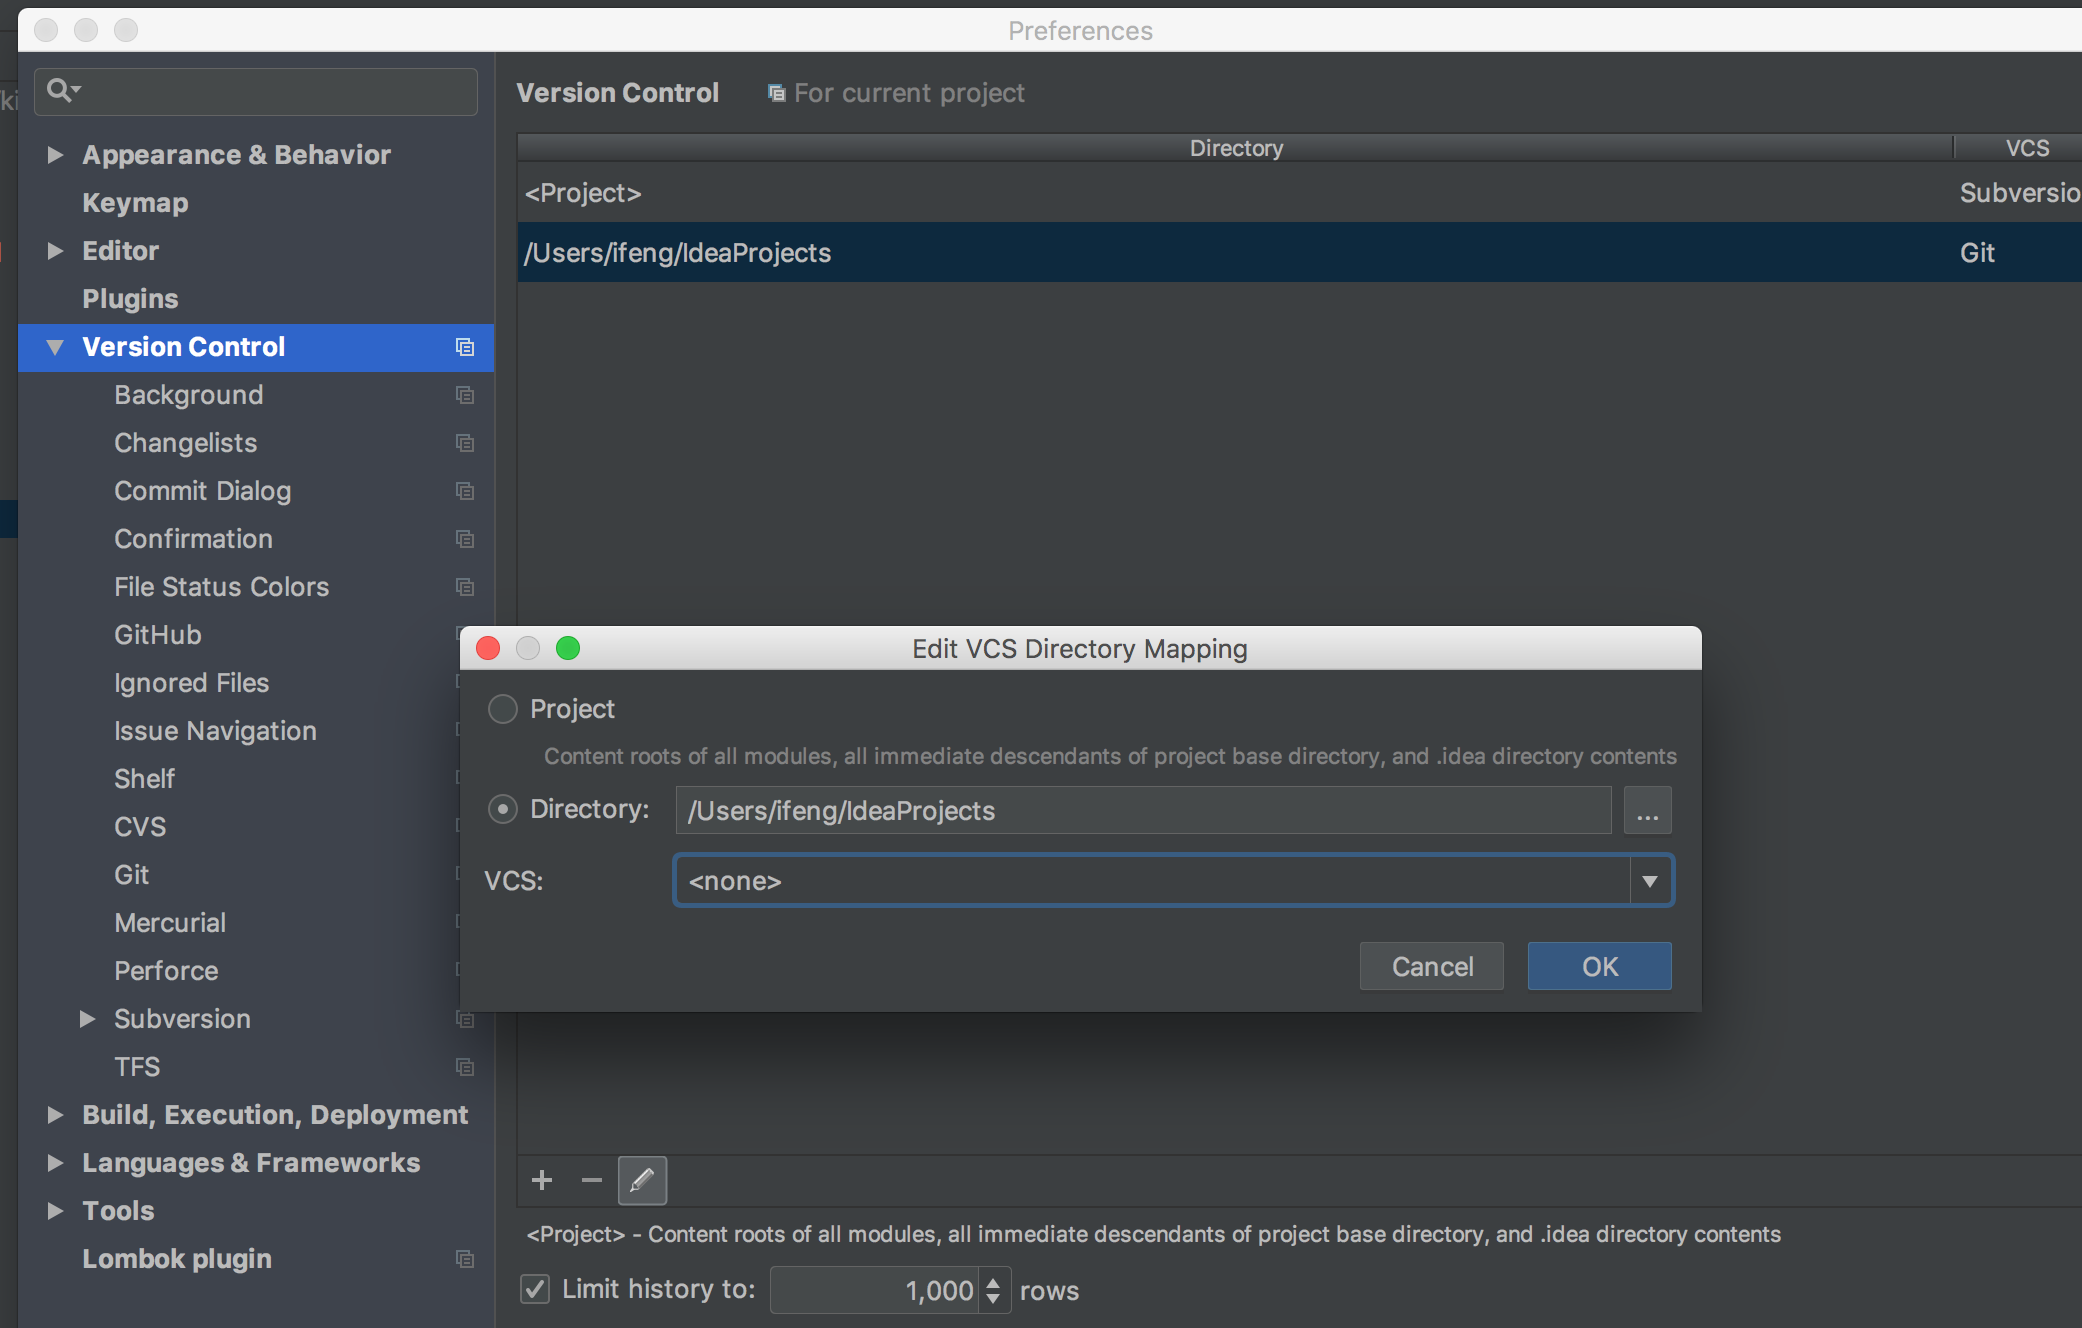Click the OK button in dialog
2082x1328 pixels.
click(x=1598, y=967)
